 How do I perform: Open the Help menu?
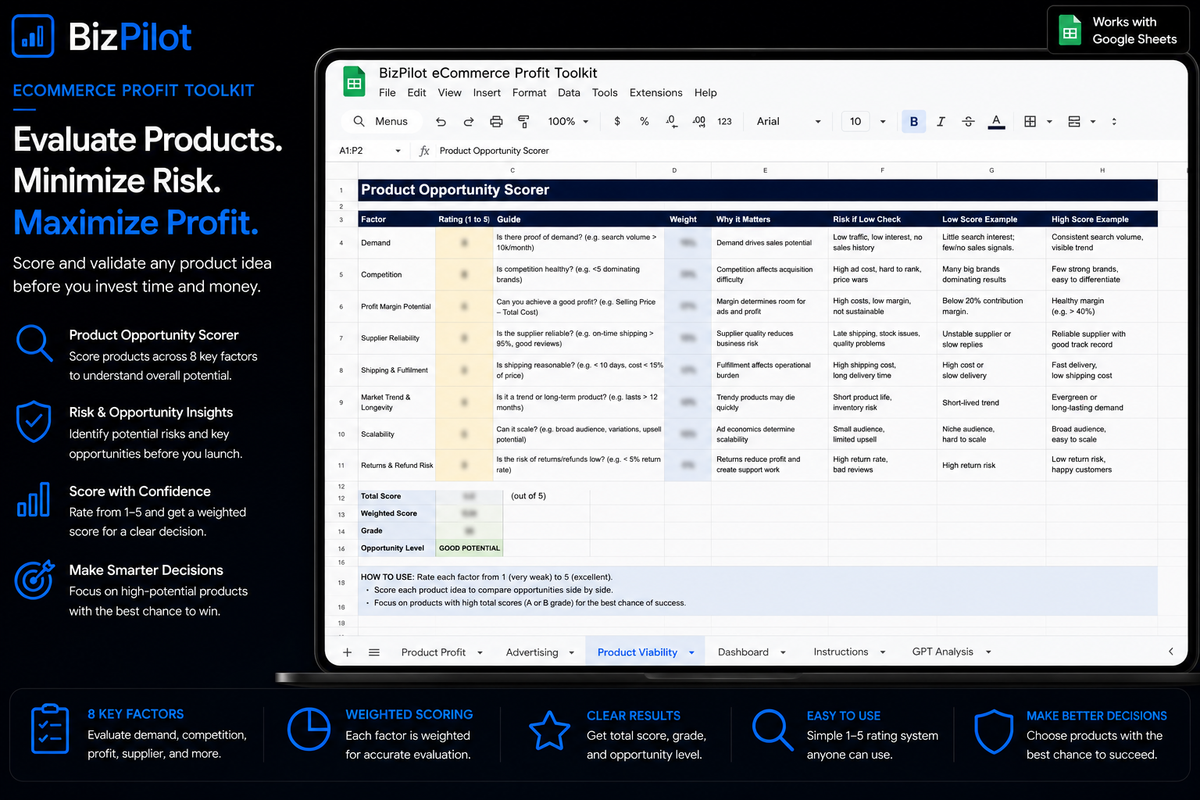(706, 93)
